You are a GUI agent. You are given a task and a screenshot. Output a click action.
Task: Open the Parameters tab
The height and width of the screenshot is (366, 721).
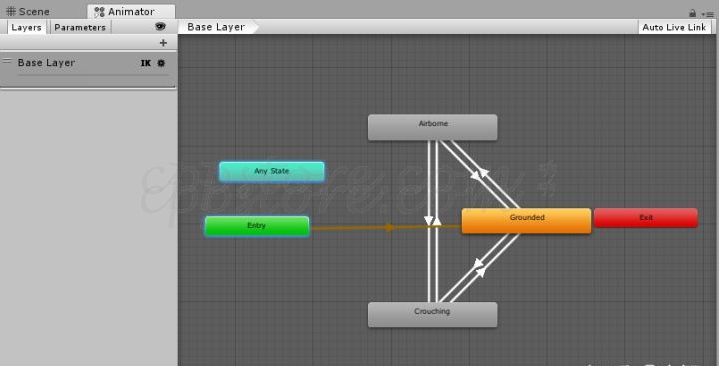pyautogui.click(x=80, y=27)
